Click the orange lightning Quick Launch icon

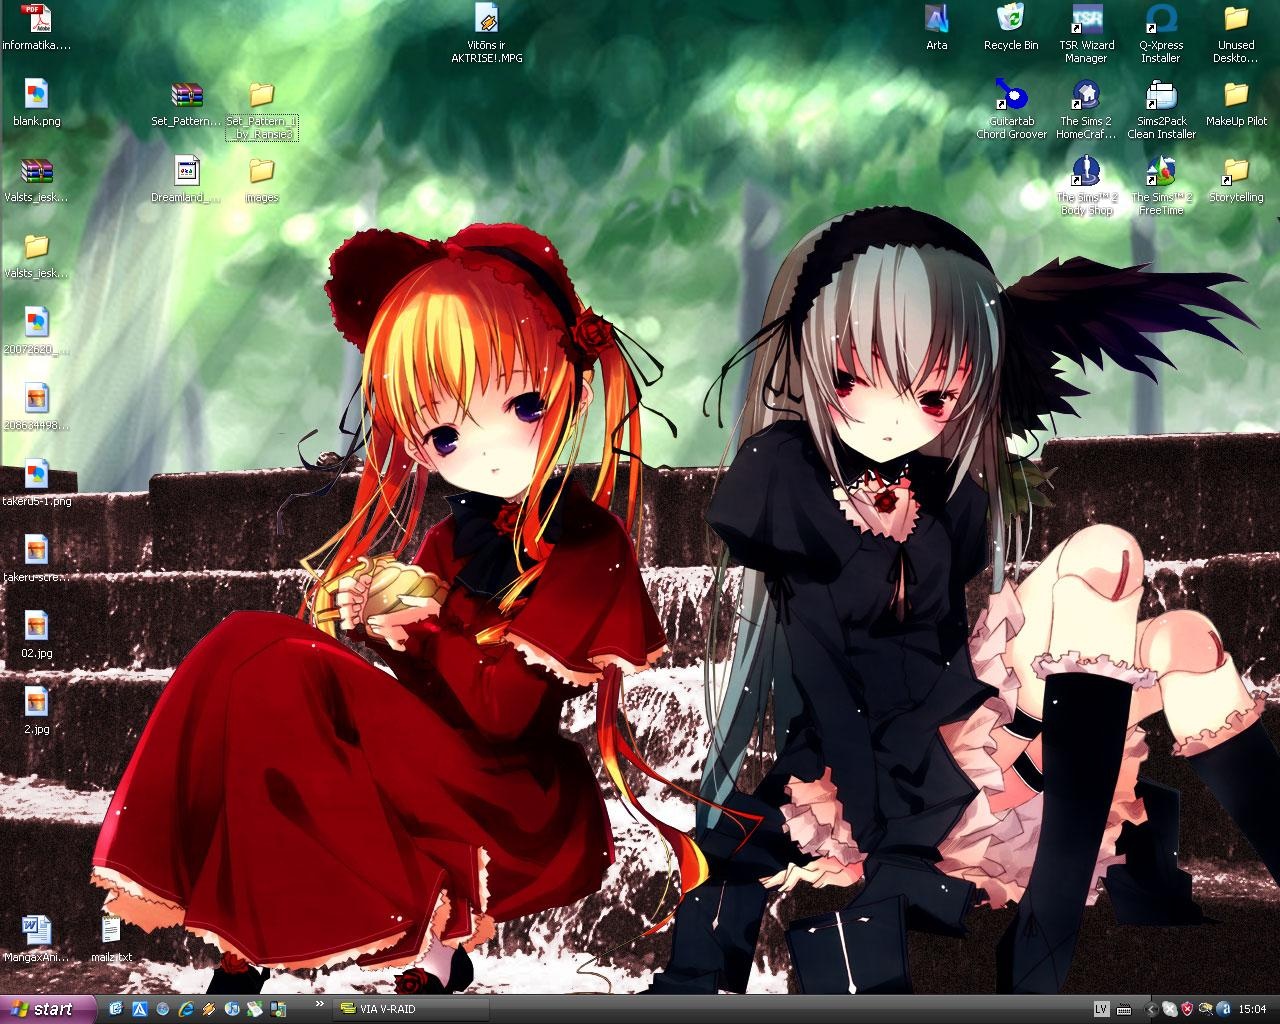[x=209, y=1009]
